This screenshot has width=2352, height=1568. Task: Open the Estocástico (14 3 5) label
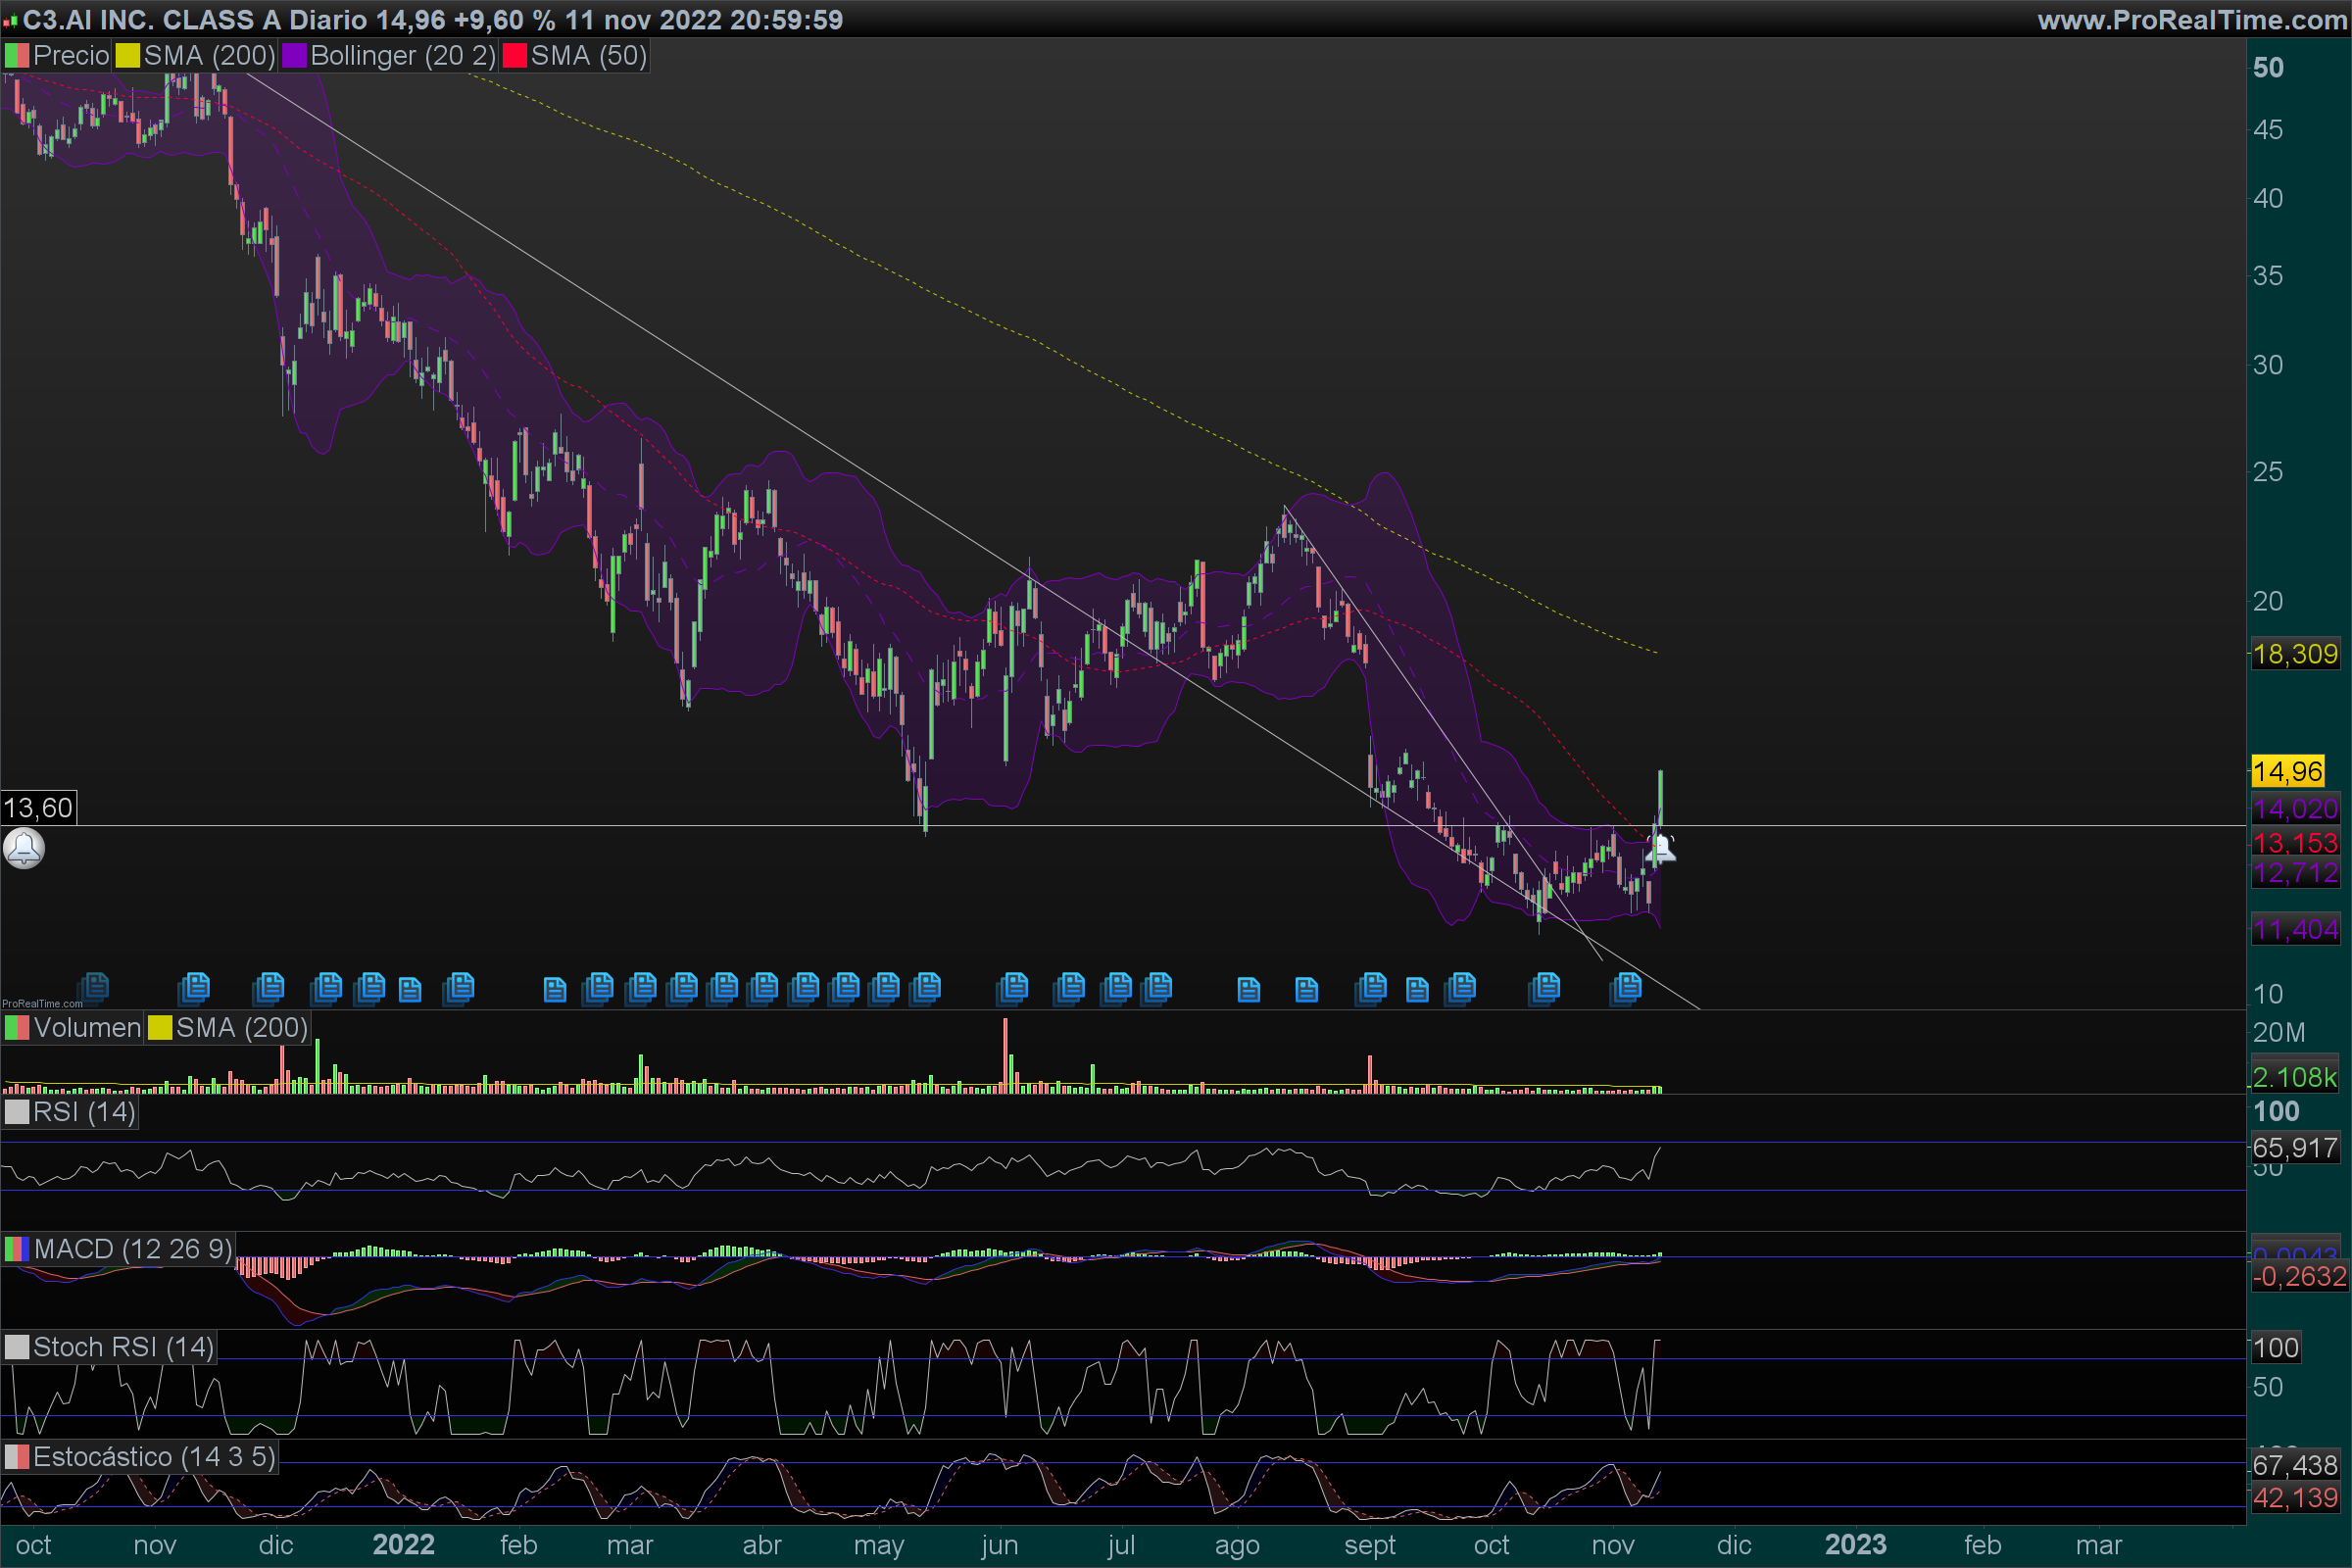(x=154, y=1457)
